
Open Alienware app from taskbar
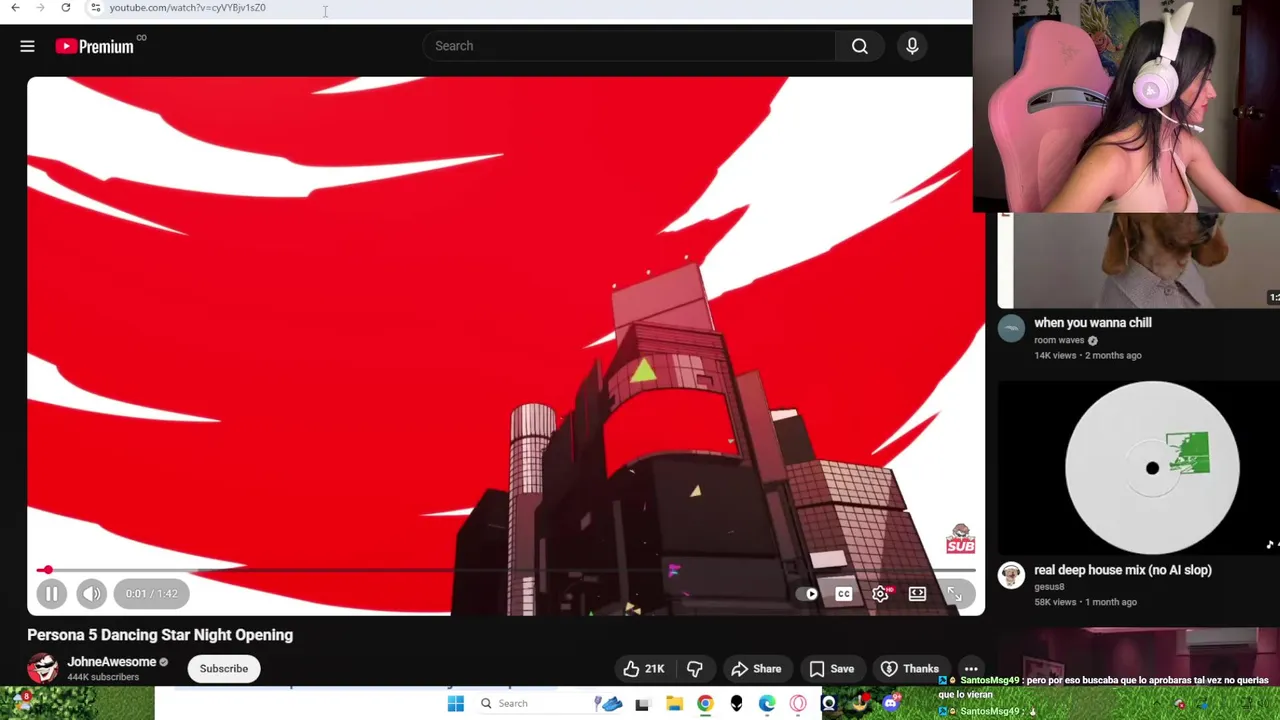(736, 704)
